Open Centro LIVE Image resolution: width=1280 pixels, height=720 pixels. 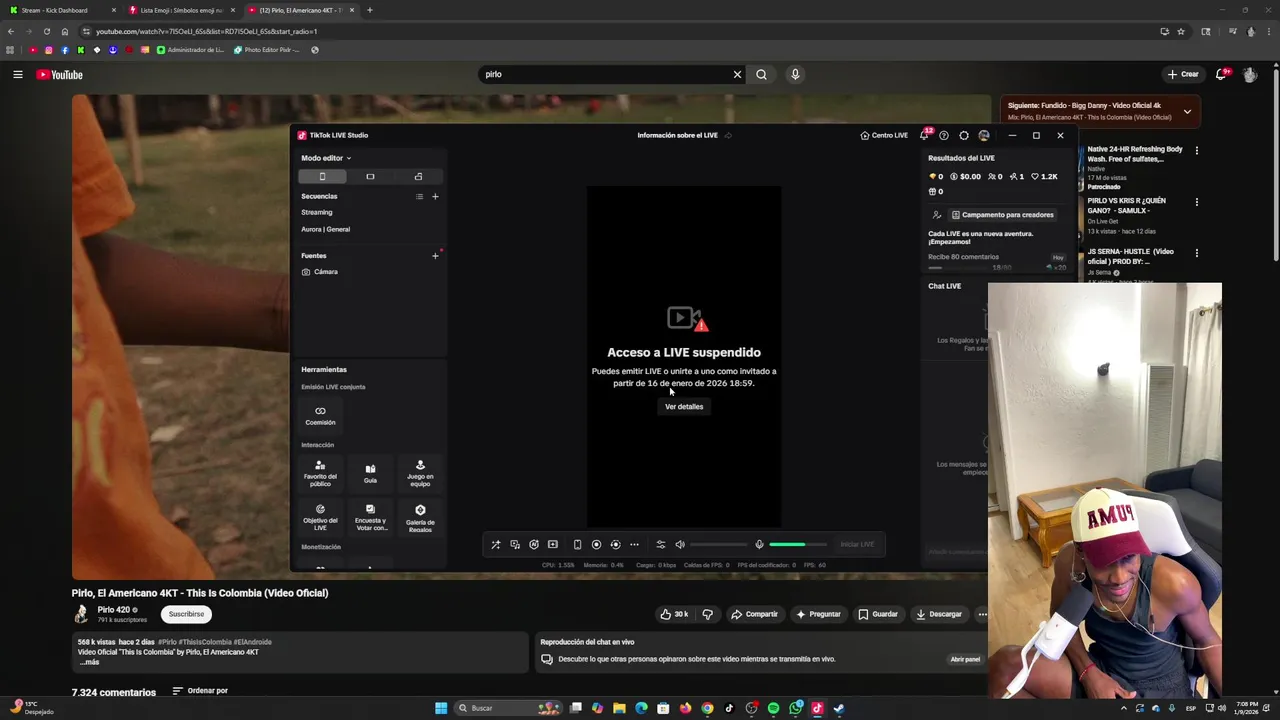pyautogui.click(x=884, y=136)
